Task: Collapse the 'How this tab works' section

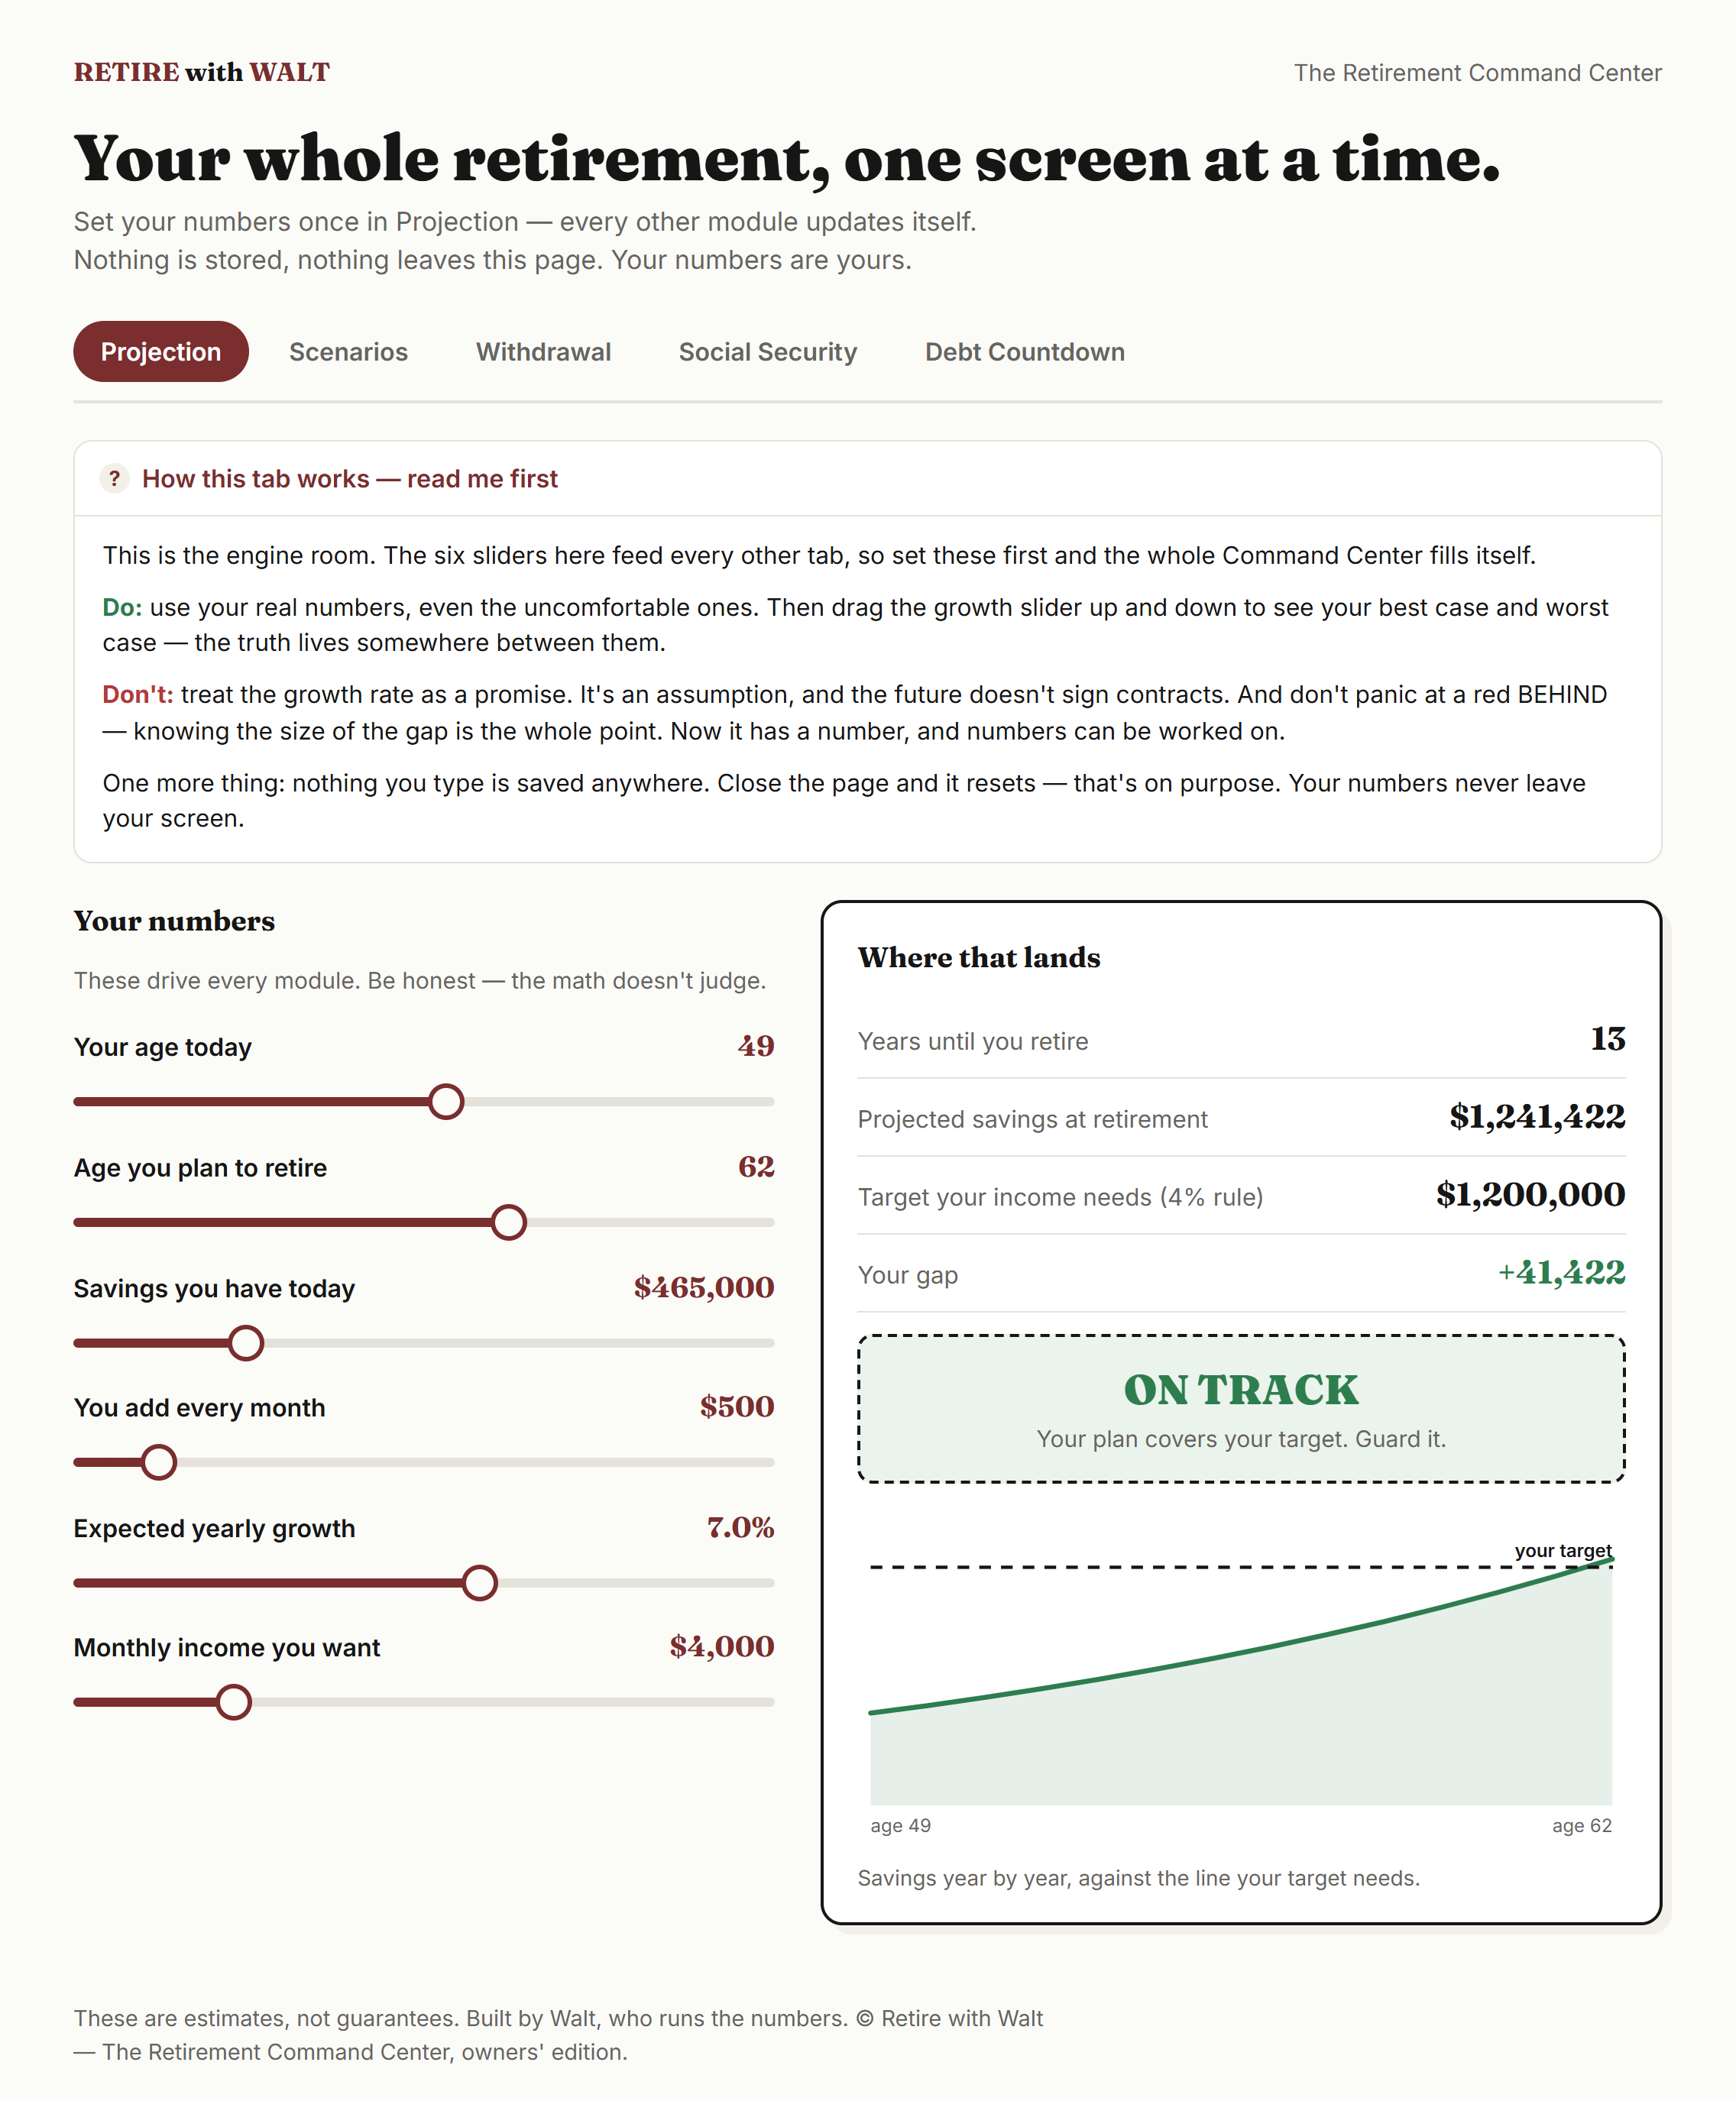Action: (867, 479)
